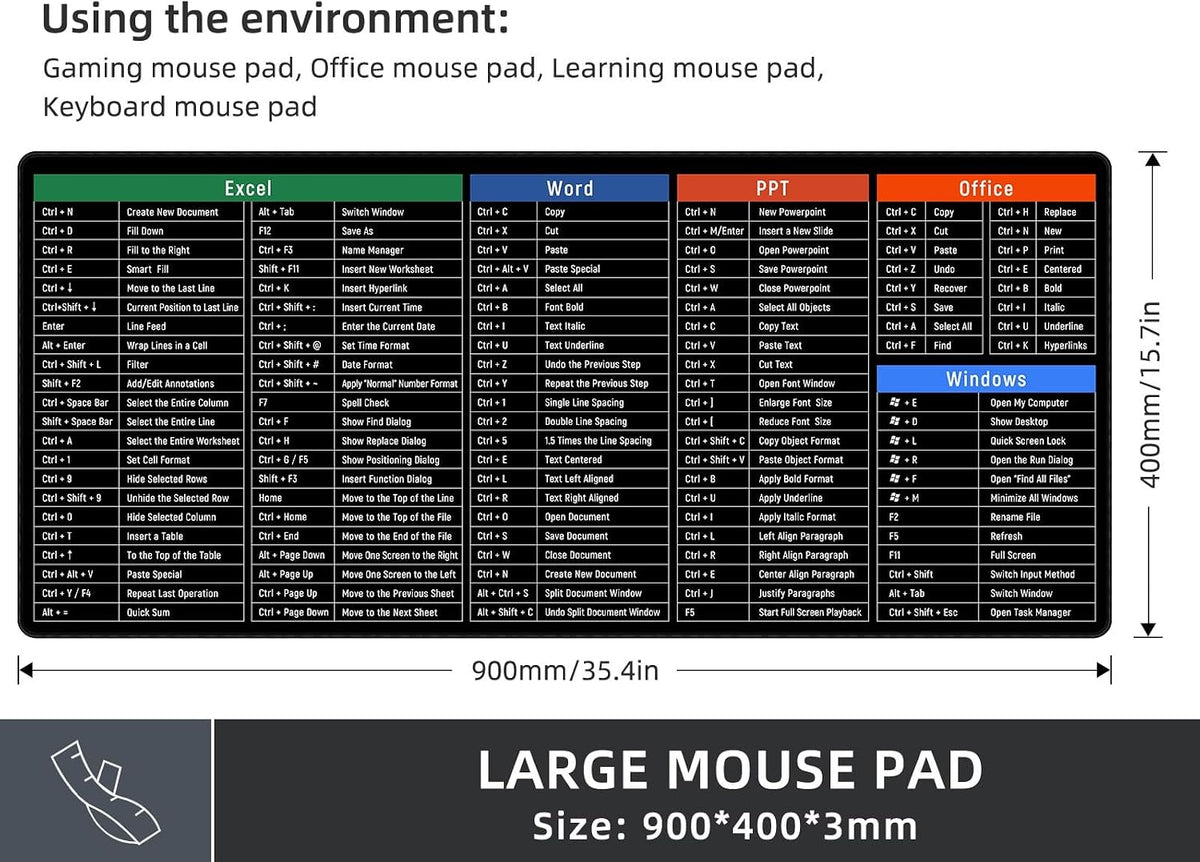Click the 'Quick Sum' cell
This screenshot has width=1200, height=862.
pos(182,613)
